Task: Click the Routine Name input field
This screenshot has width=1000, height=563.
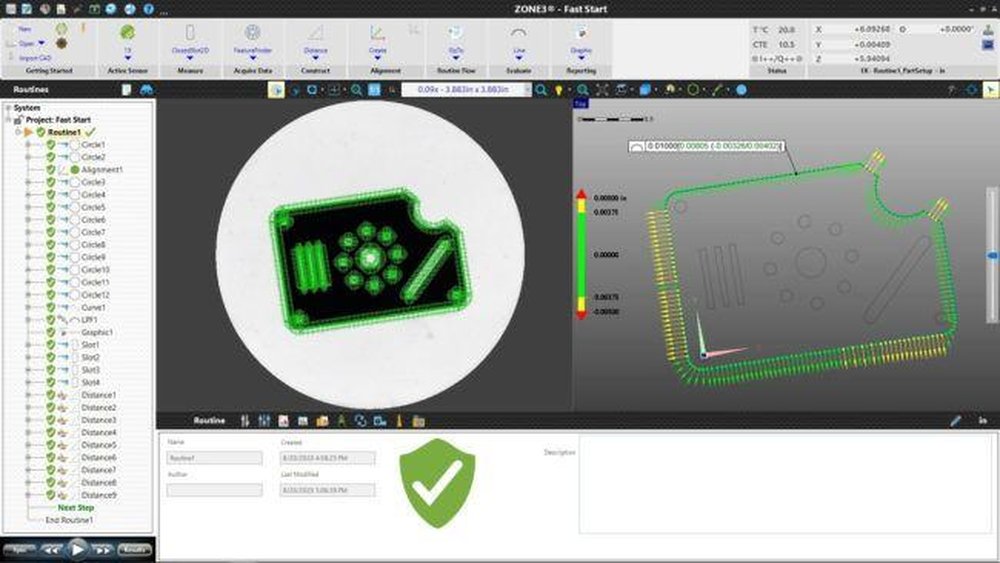Action: pyautogui.click(x=214, y=458)
